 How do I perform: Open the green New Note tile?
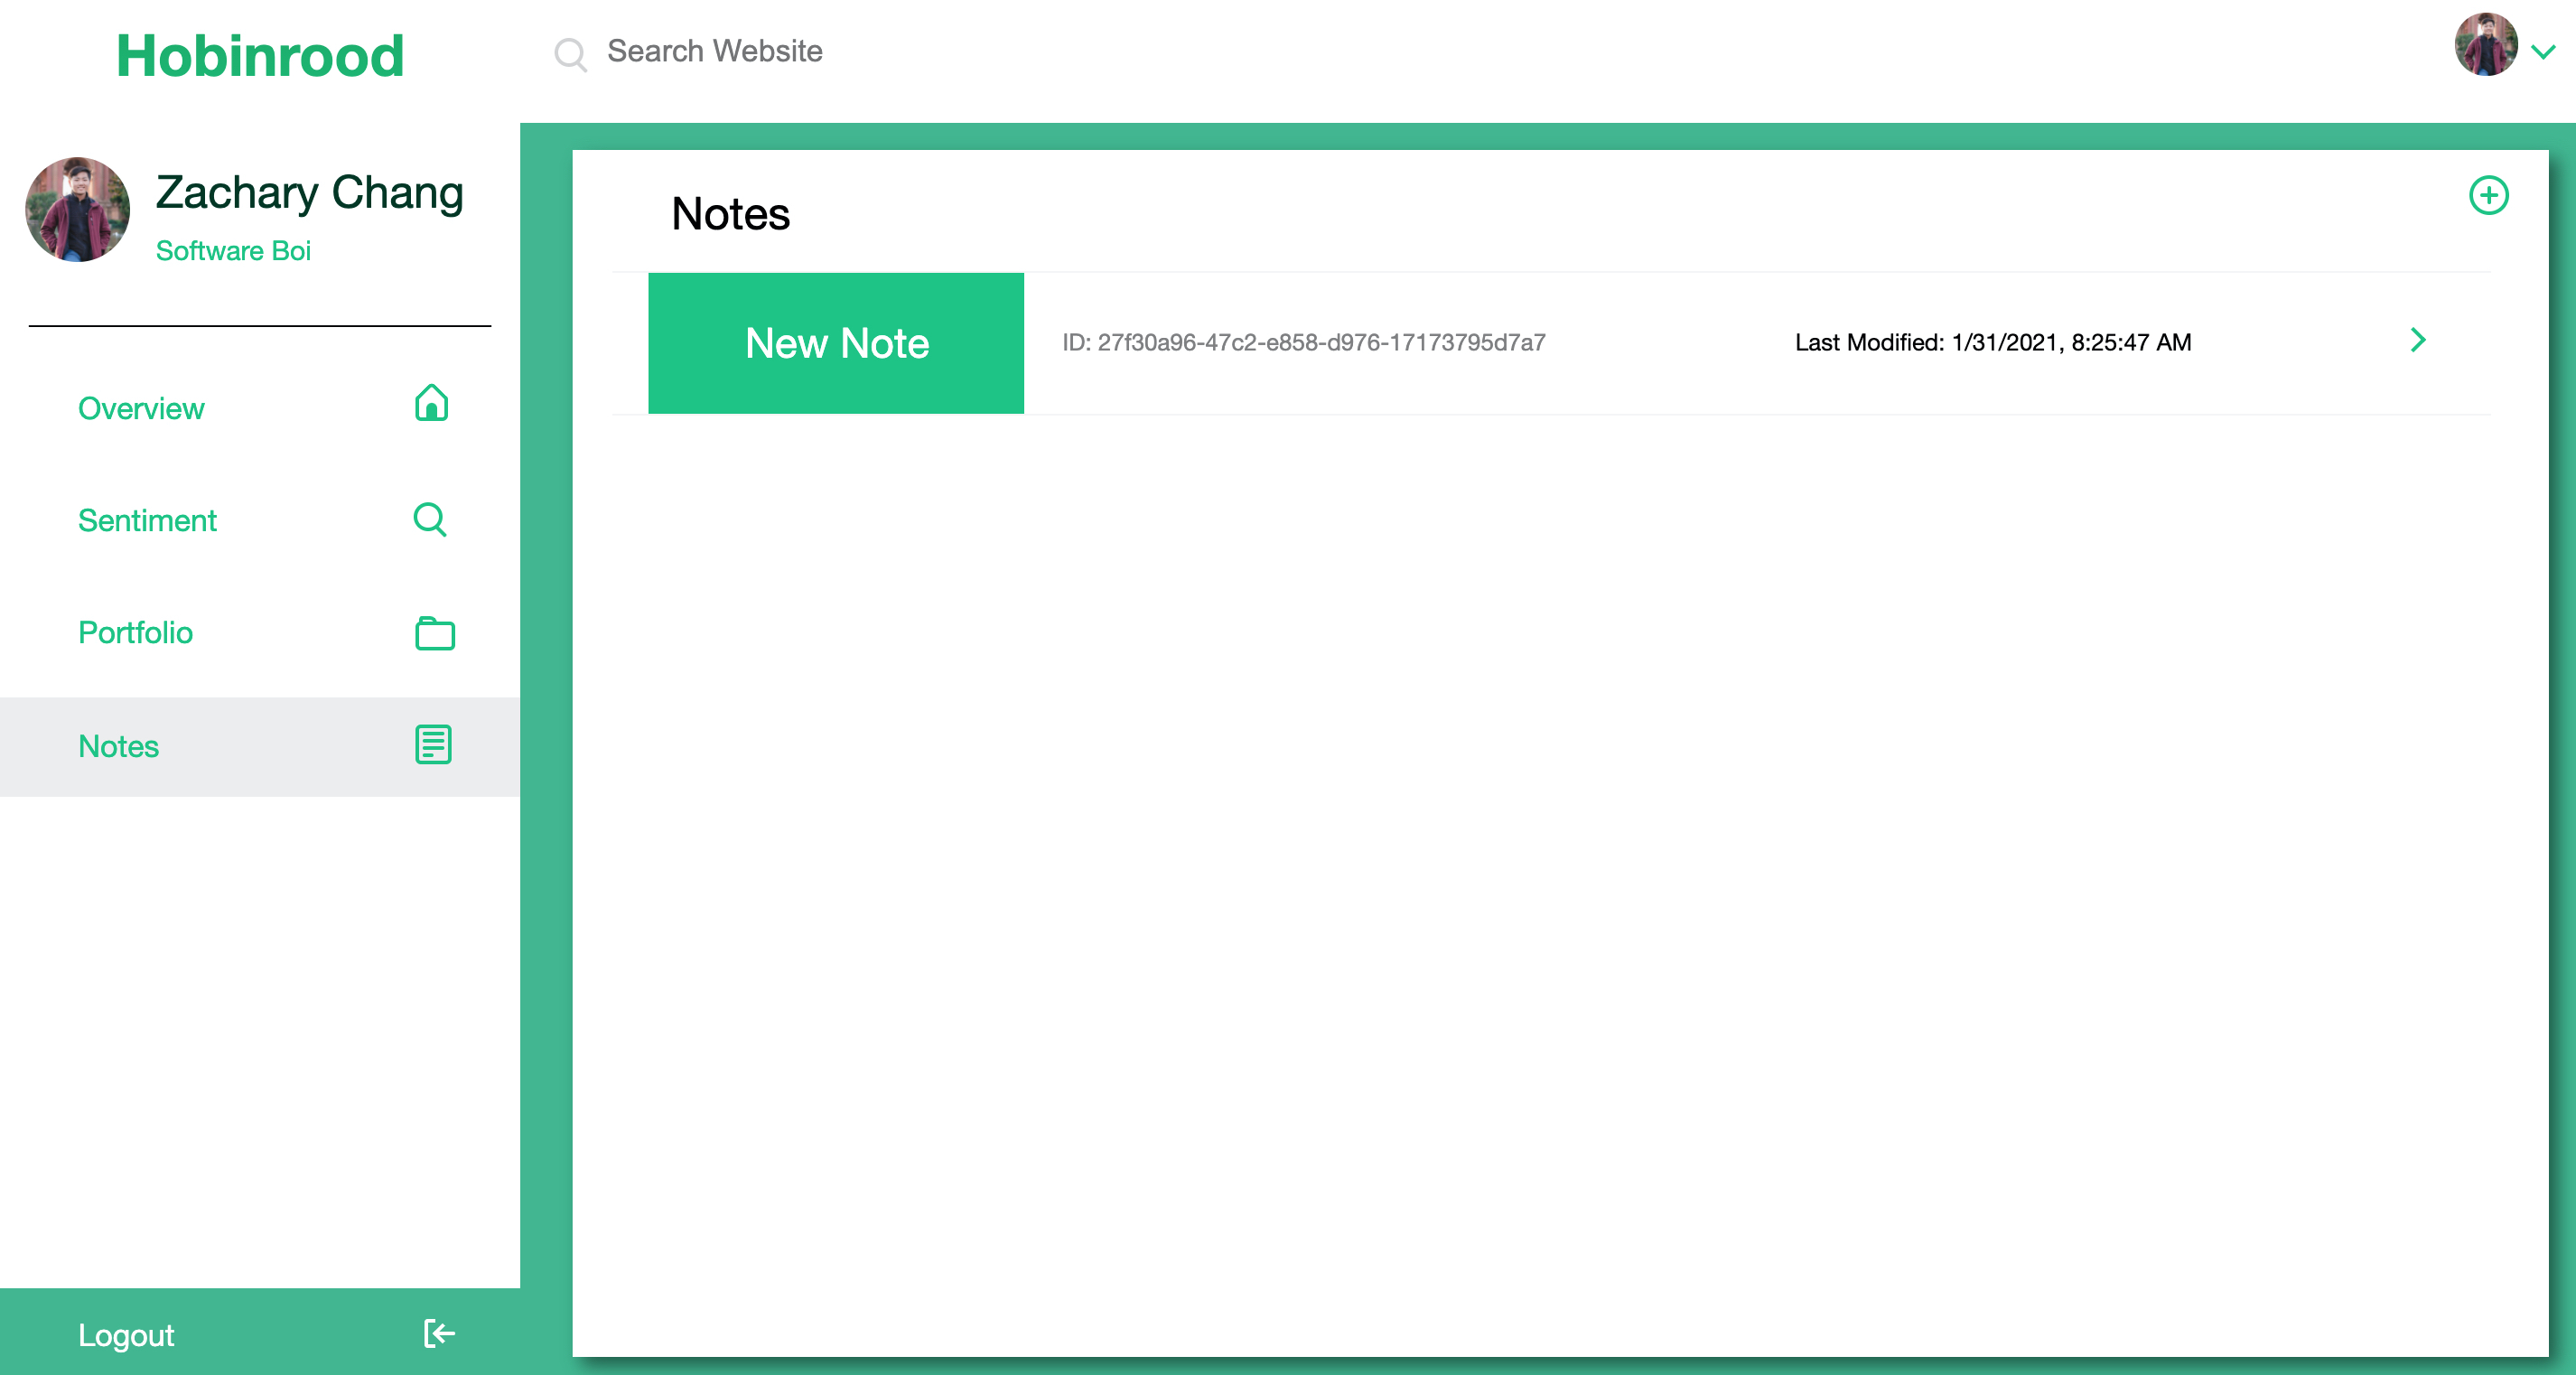[836, 343]
